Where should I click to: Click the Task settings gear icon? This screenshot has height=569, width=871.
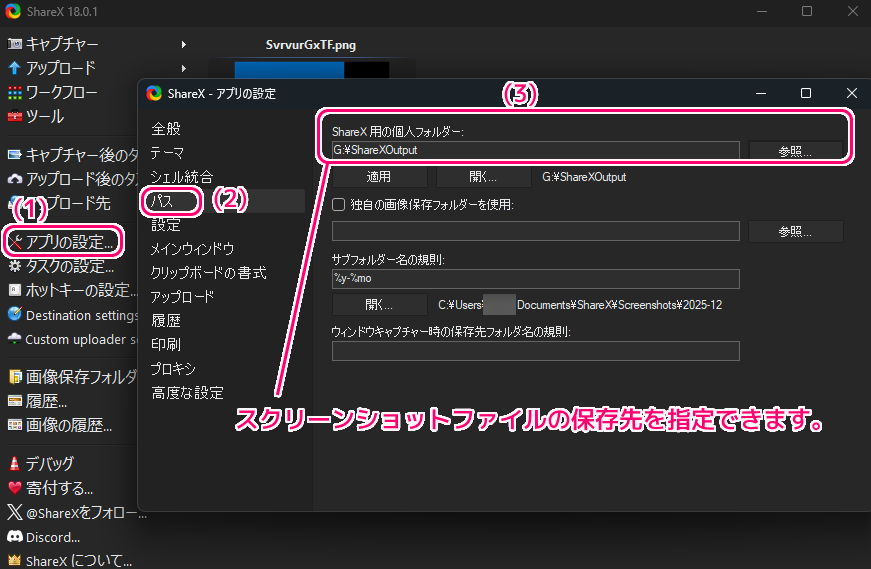[x=14, y=266]
